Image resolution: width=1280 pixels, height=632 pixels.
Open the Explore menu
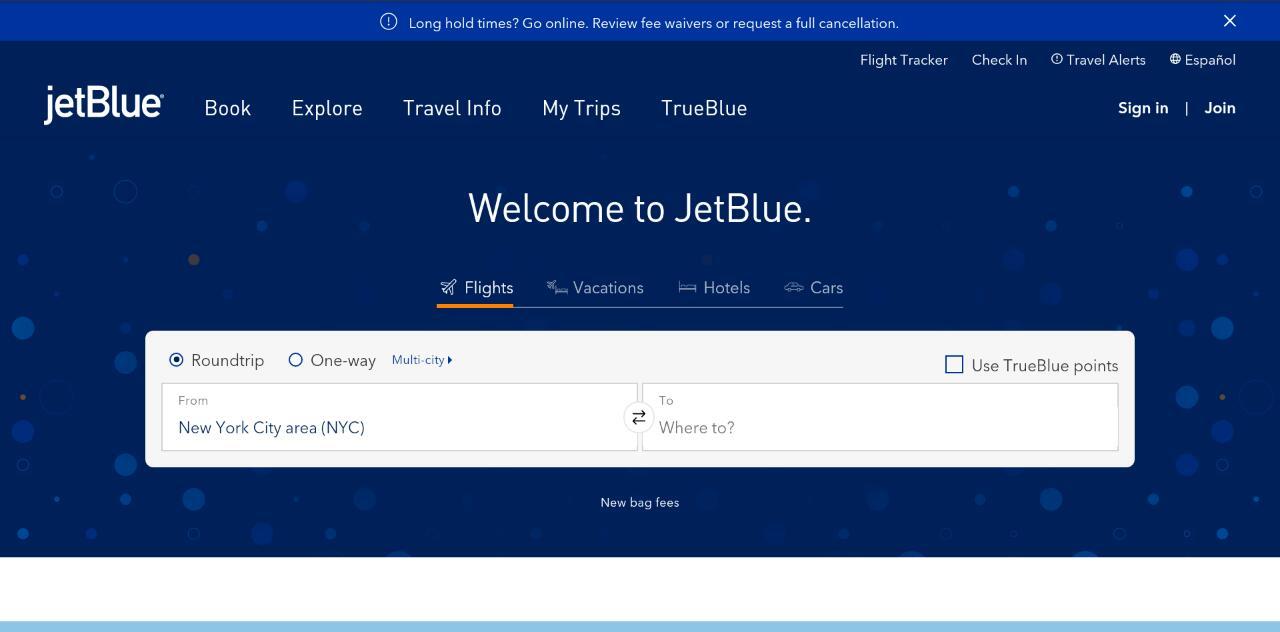(x=327, y=108)
